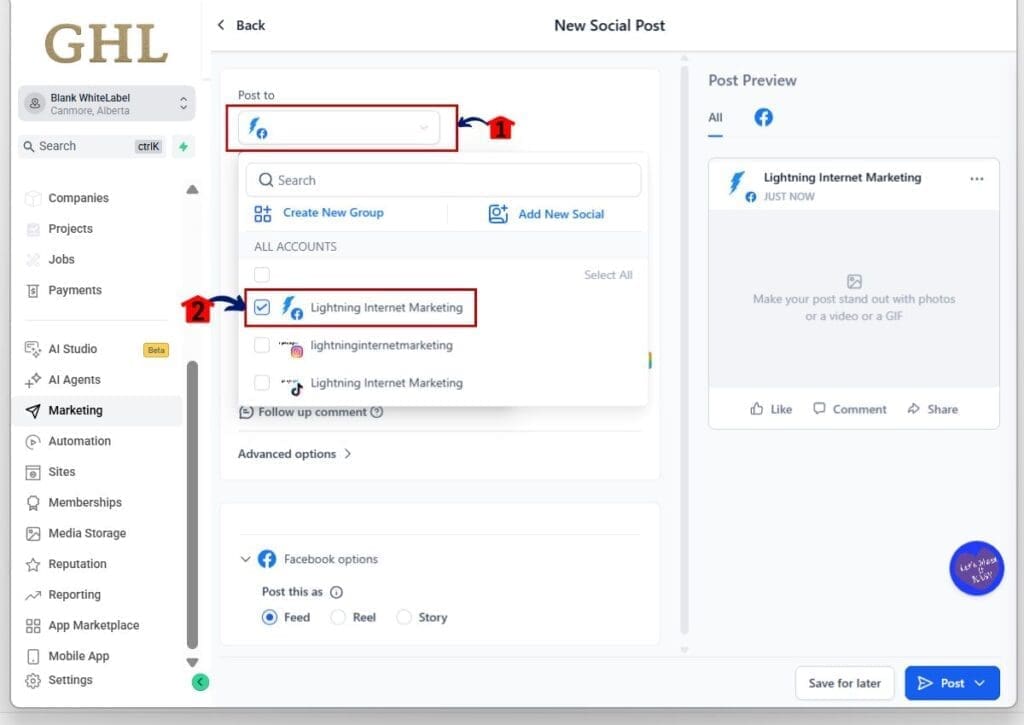This screenshot has width=1024, height=725.
Task: Open the purple chat widget bubble
Action: pyautogui.click(x=976, y=568)
